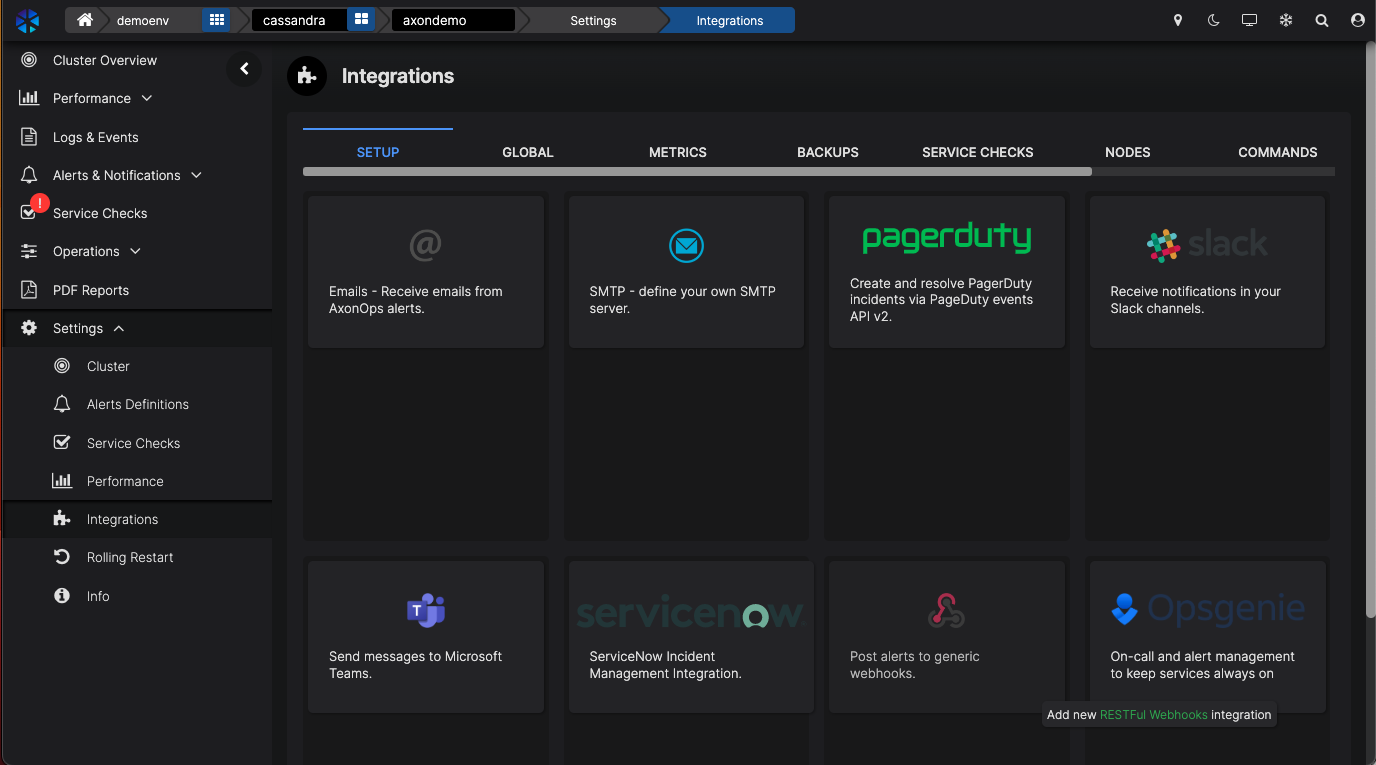This screenshot has width=1376, height=765.
Task: Click the demoenv breadcrumb
Action: click(x=143, y=20)
